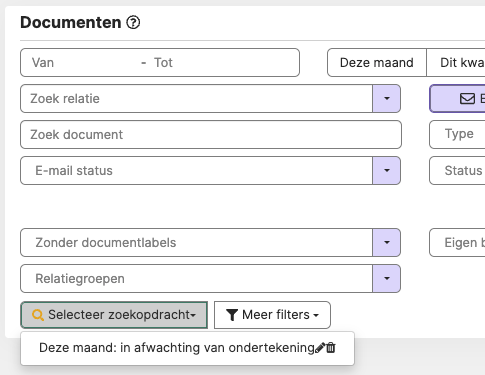Expand the Zoek relatie dropdown arrow
The image size is (485, 375).
click(387, 99)
